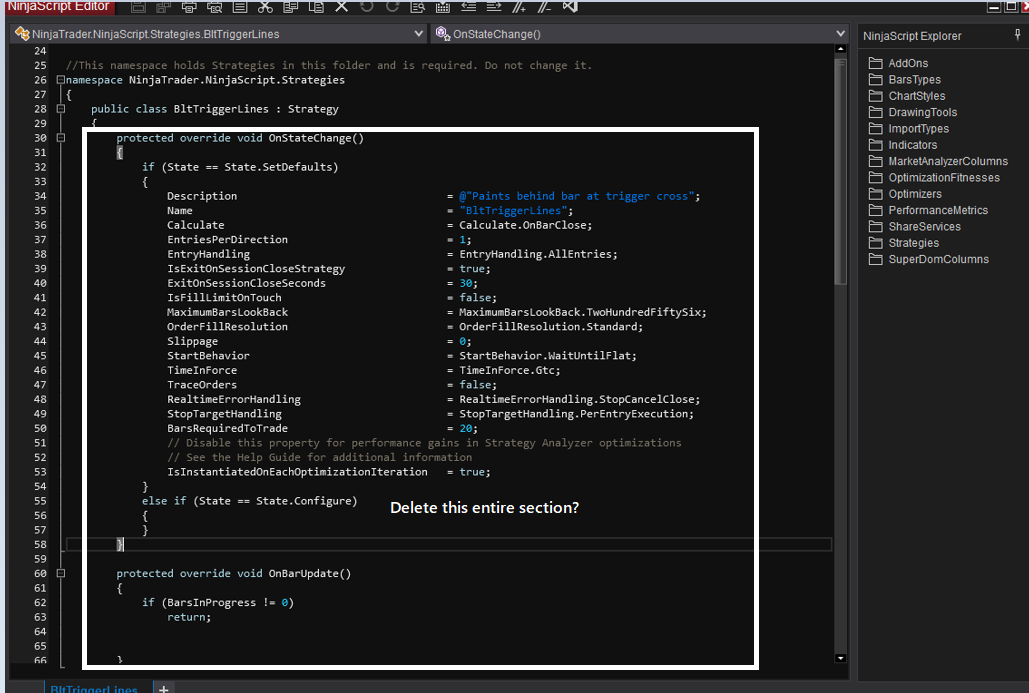Image resolution: width=1029 pixels, height=693 pixels.
Task: Pin the NinjaScript Explorer panel
Action: (1017, 35)
